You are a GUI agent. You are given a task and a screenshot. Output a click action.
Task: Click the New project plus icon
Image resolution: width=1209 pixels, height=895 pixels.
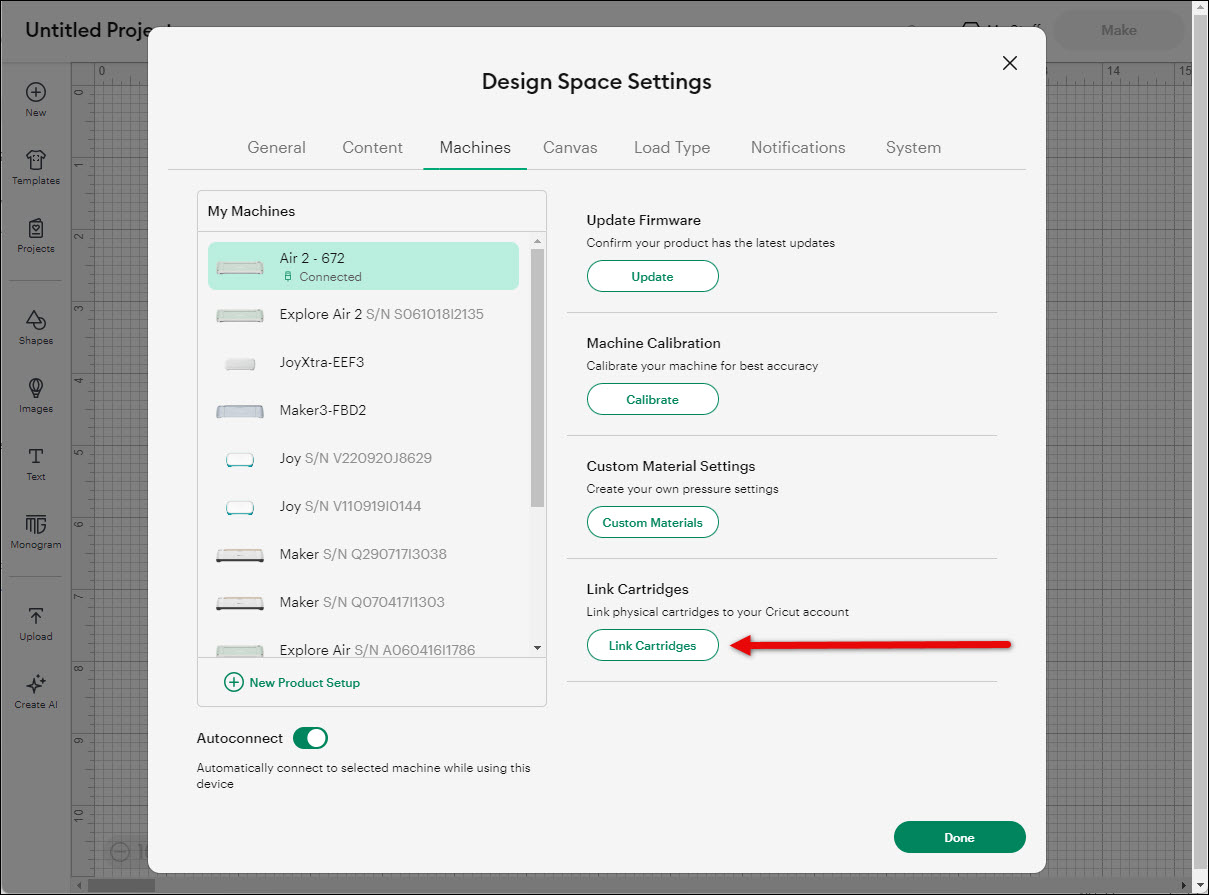(36, 93)
